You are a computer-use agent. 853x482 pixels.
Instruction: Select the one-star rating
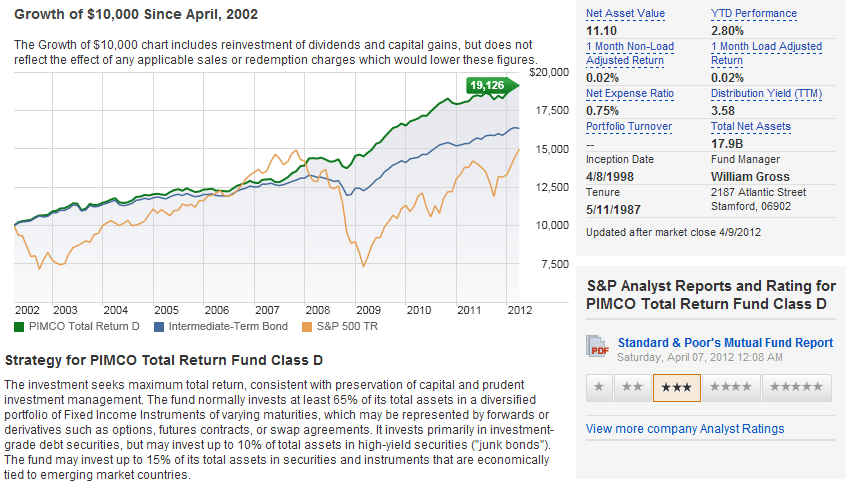598,387
